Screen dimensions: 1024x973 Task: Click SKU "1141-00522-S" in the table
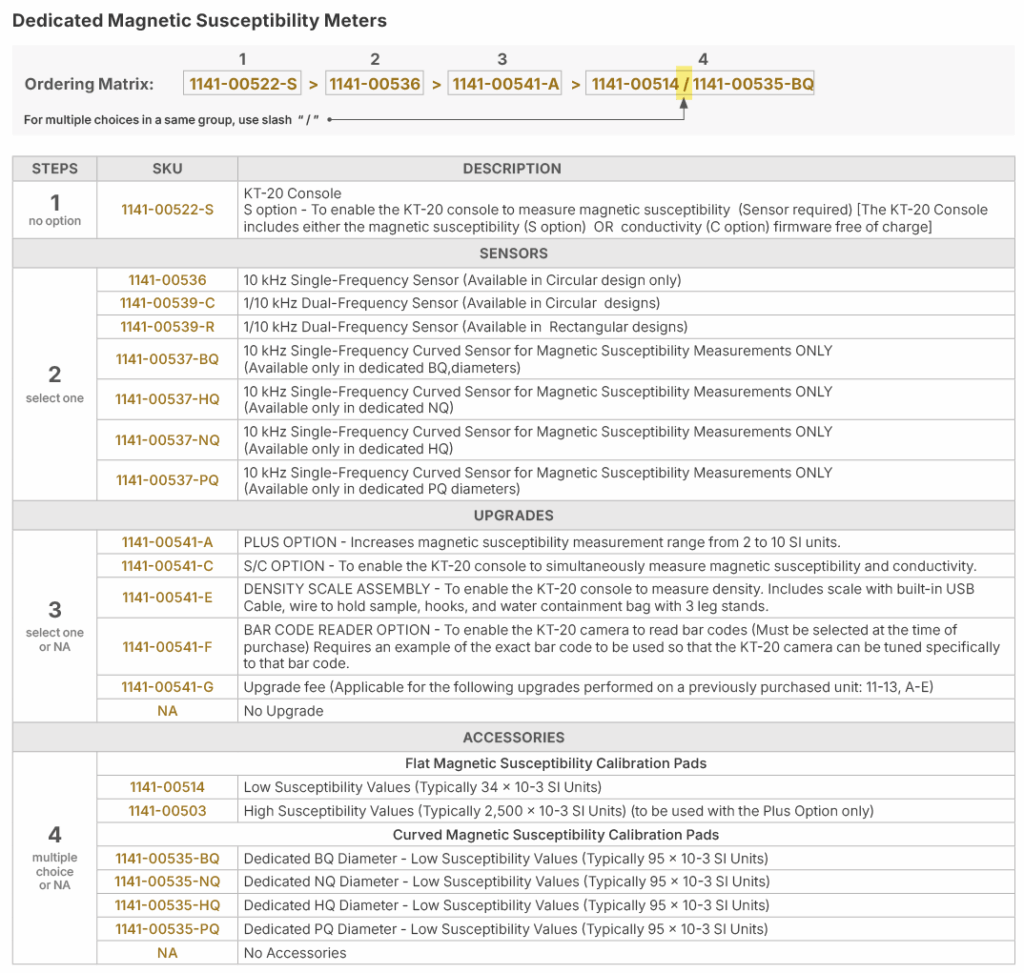point(167,210)
